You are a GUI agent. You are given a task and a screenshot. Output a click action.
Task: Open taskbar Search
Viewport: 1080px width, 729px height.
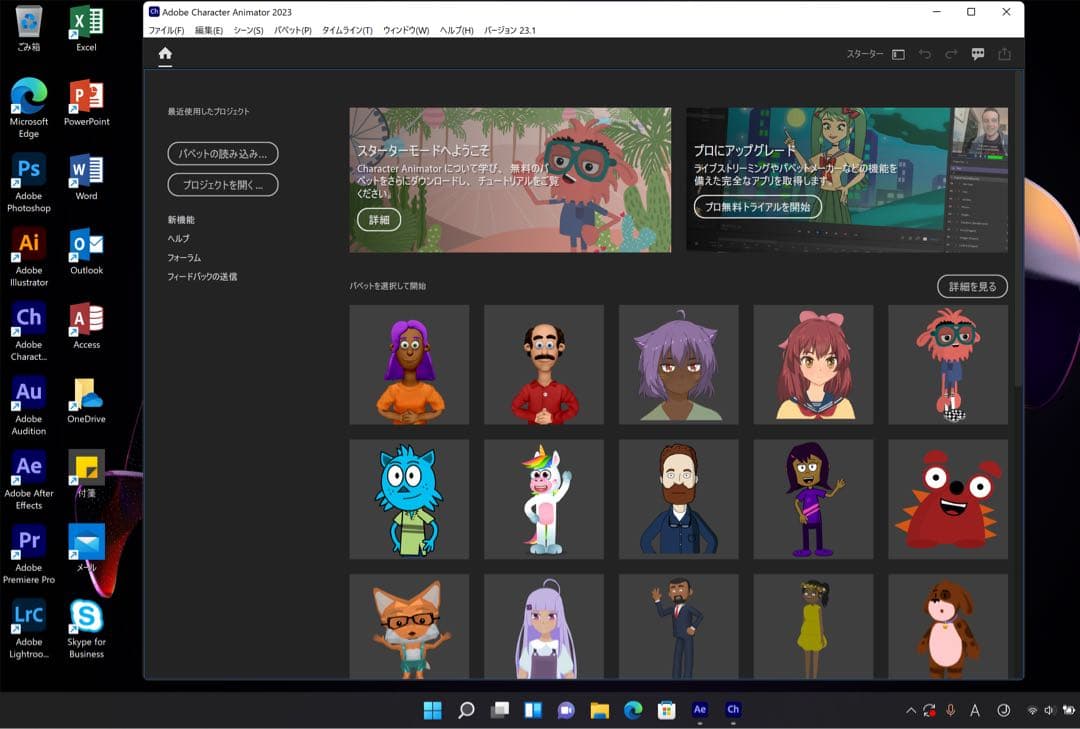point(466,710)
